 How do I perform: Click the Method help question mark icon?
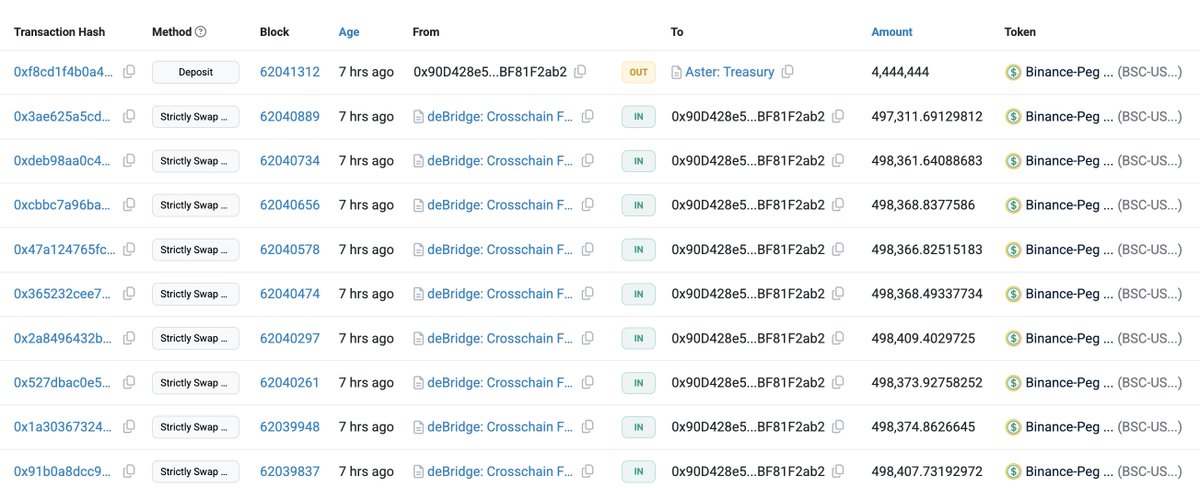coord(201,32)
